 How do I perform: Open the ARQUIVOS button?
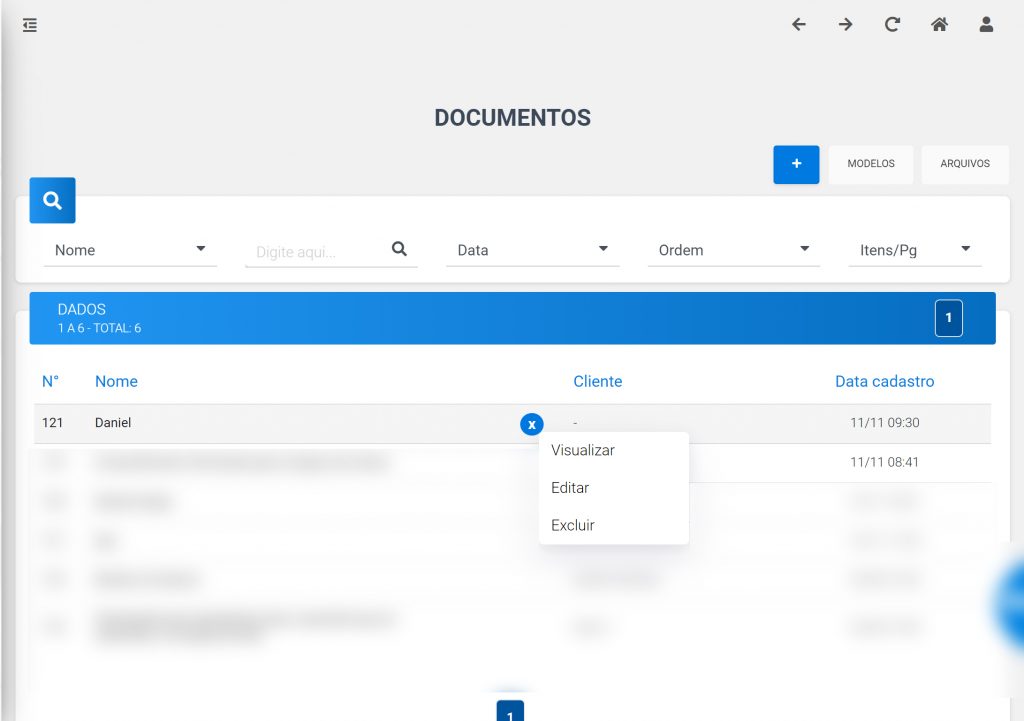point(965,164)
